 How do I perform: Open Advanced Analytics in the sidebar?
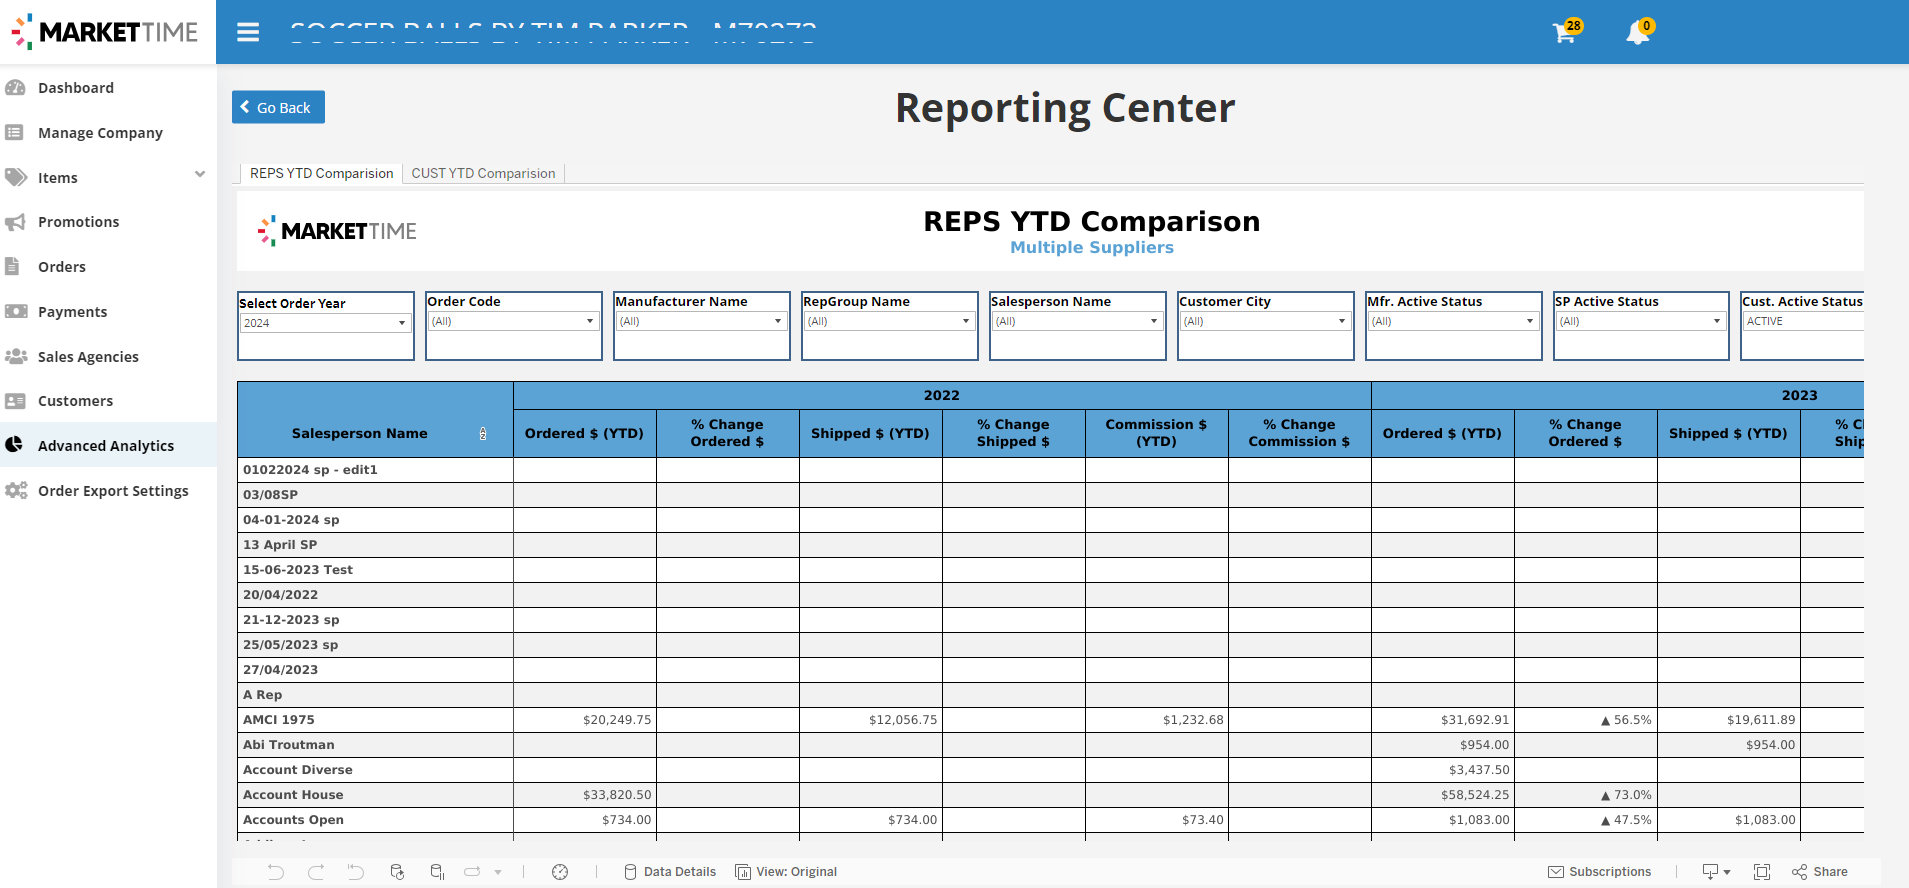click(x=106, y=445)
